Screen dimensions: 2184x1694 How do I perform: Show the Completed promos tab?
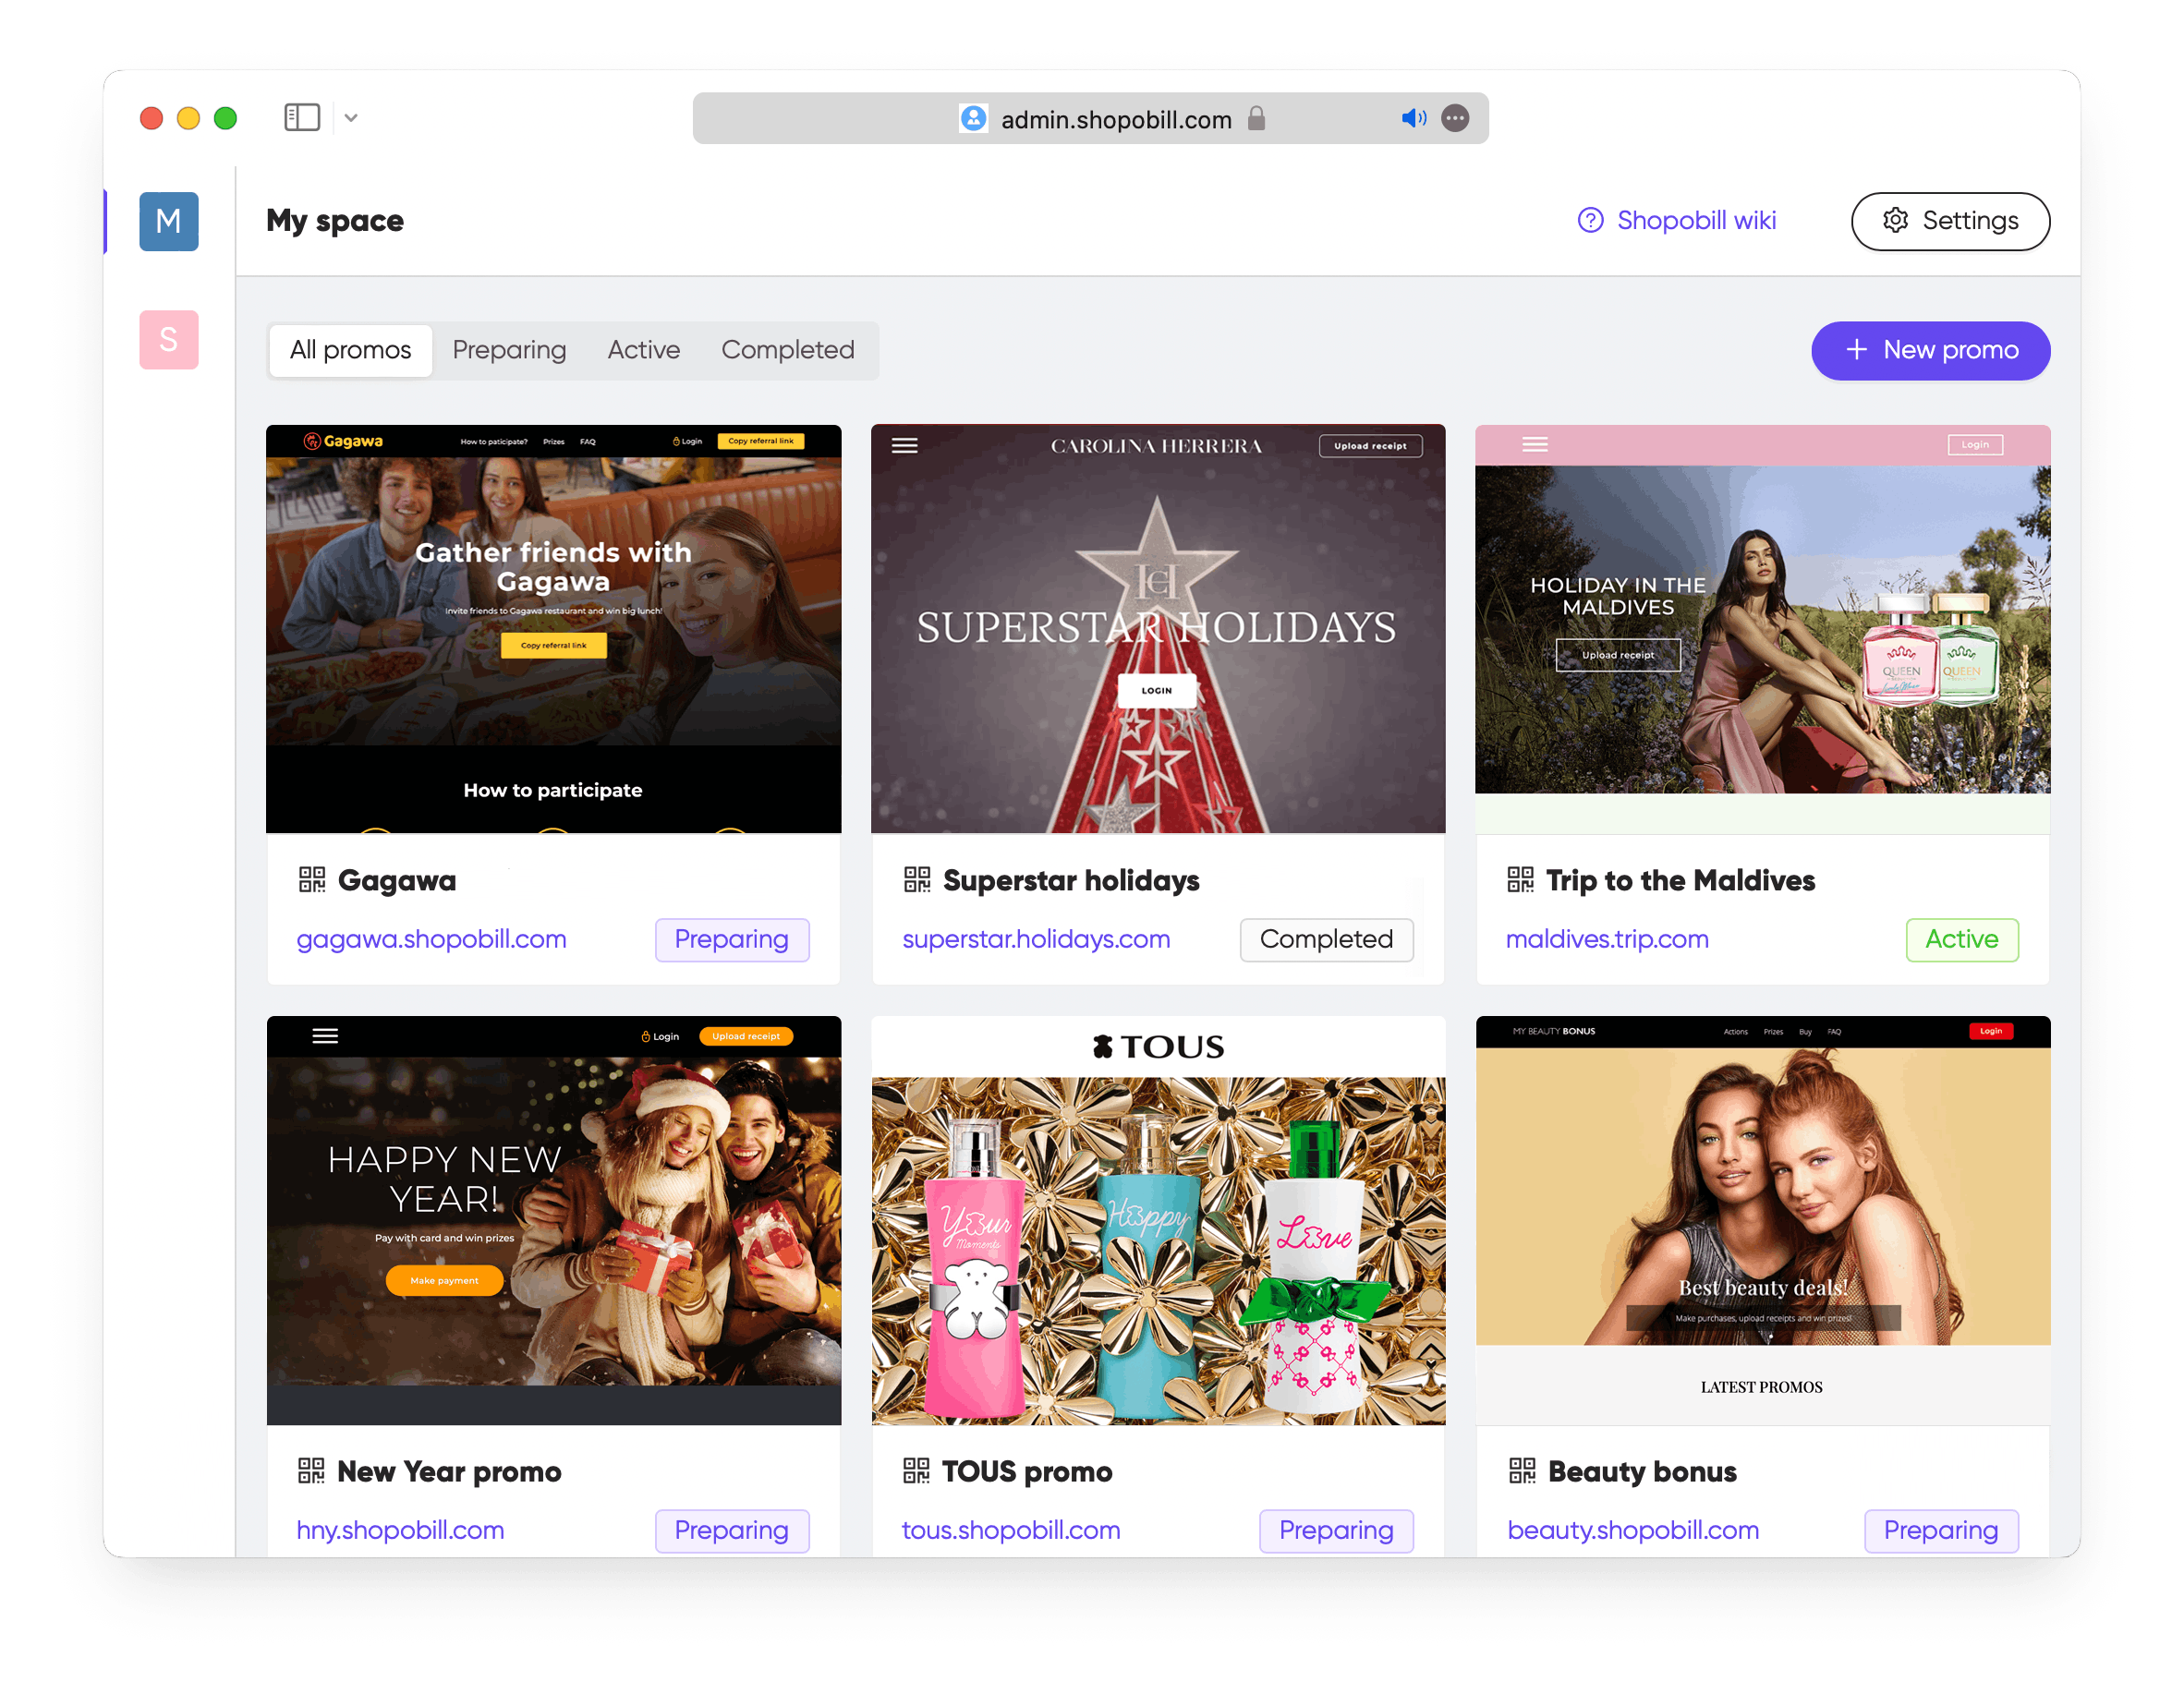(x=787, y=350)
